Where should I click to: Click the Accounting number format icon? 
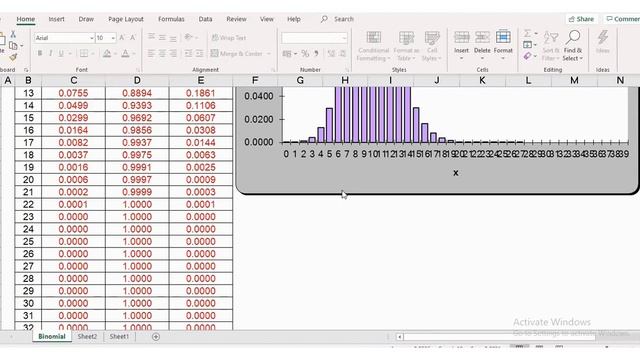287,53
